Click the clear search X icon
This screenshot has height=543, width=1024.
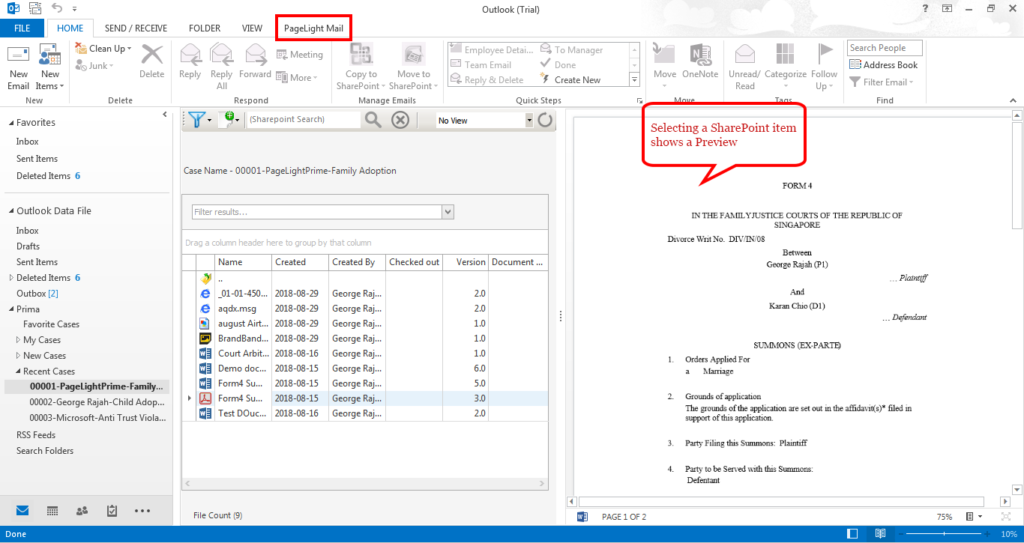(x=400, y=120)
